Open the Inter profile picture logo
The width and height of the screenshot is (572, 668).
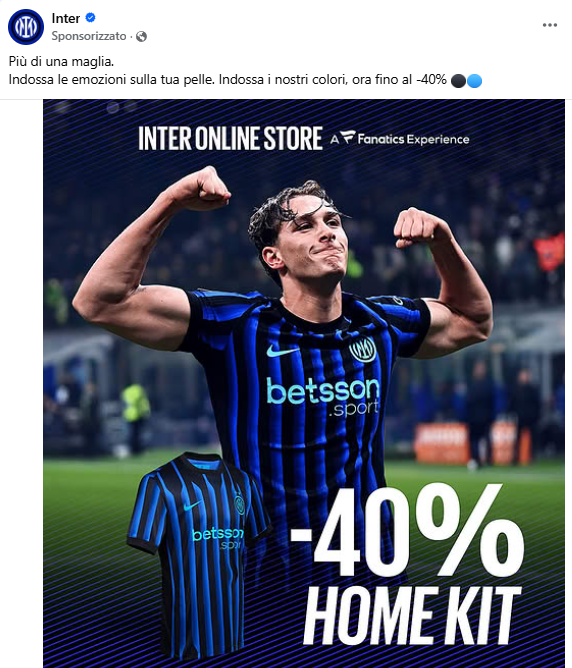[26, 27]
